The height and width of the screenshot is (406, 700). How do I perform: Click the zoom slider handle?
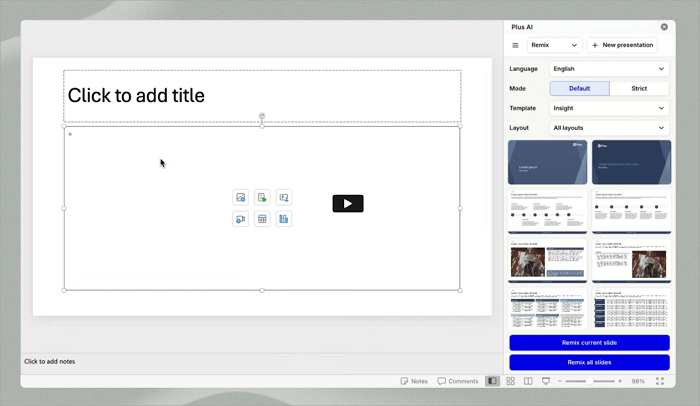(x=589, y=381)
